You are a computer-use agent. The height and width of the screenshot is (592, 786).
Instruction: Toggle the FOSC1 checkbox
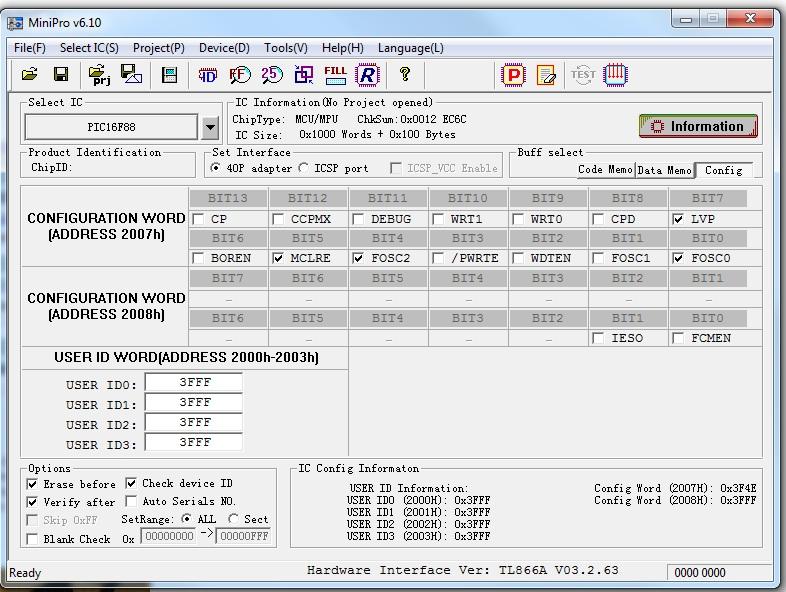598,258
